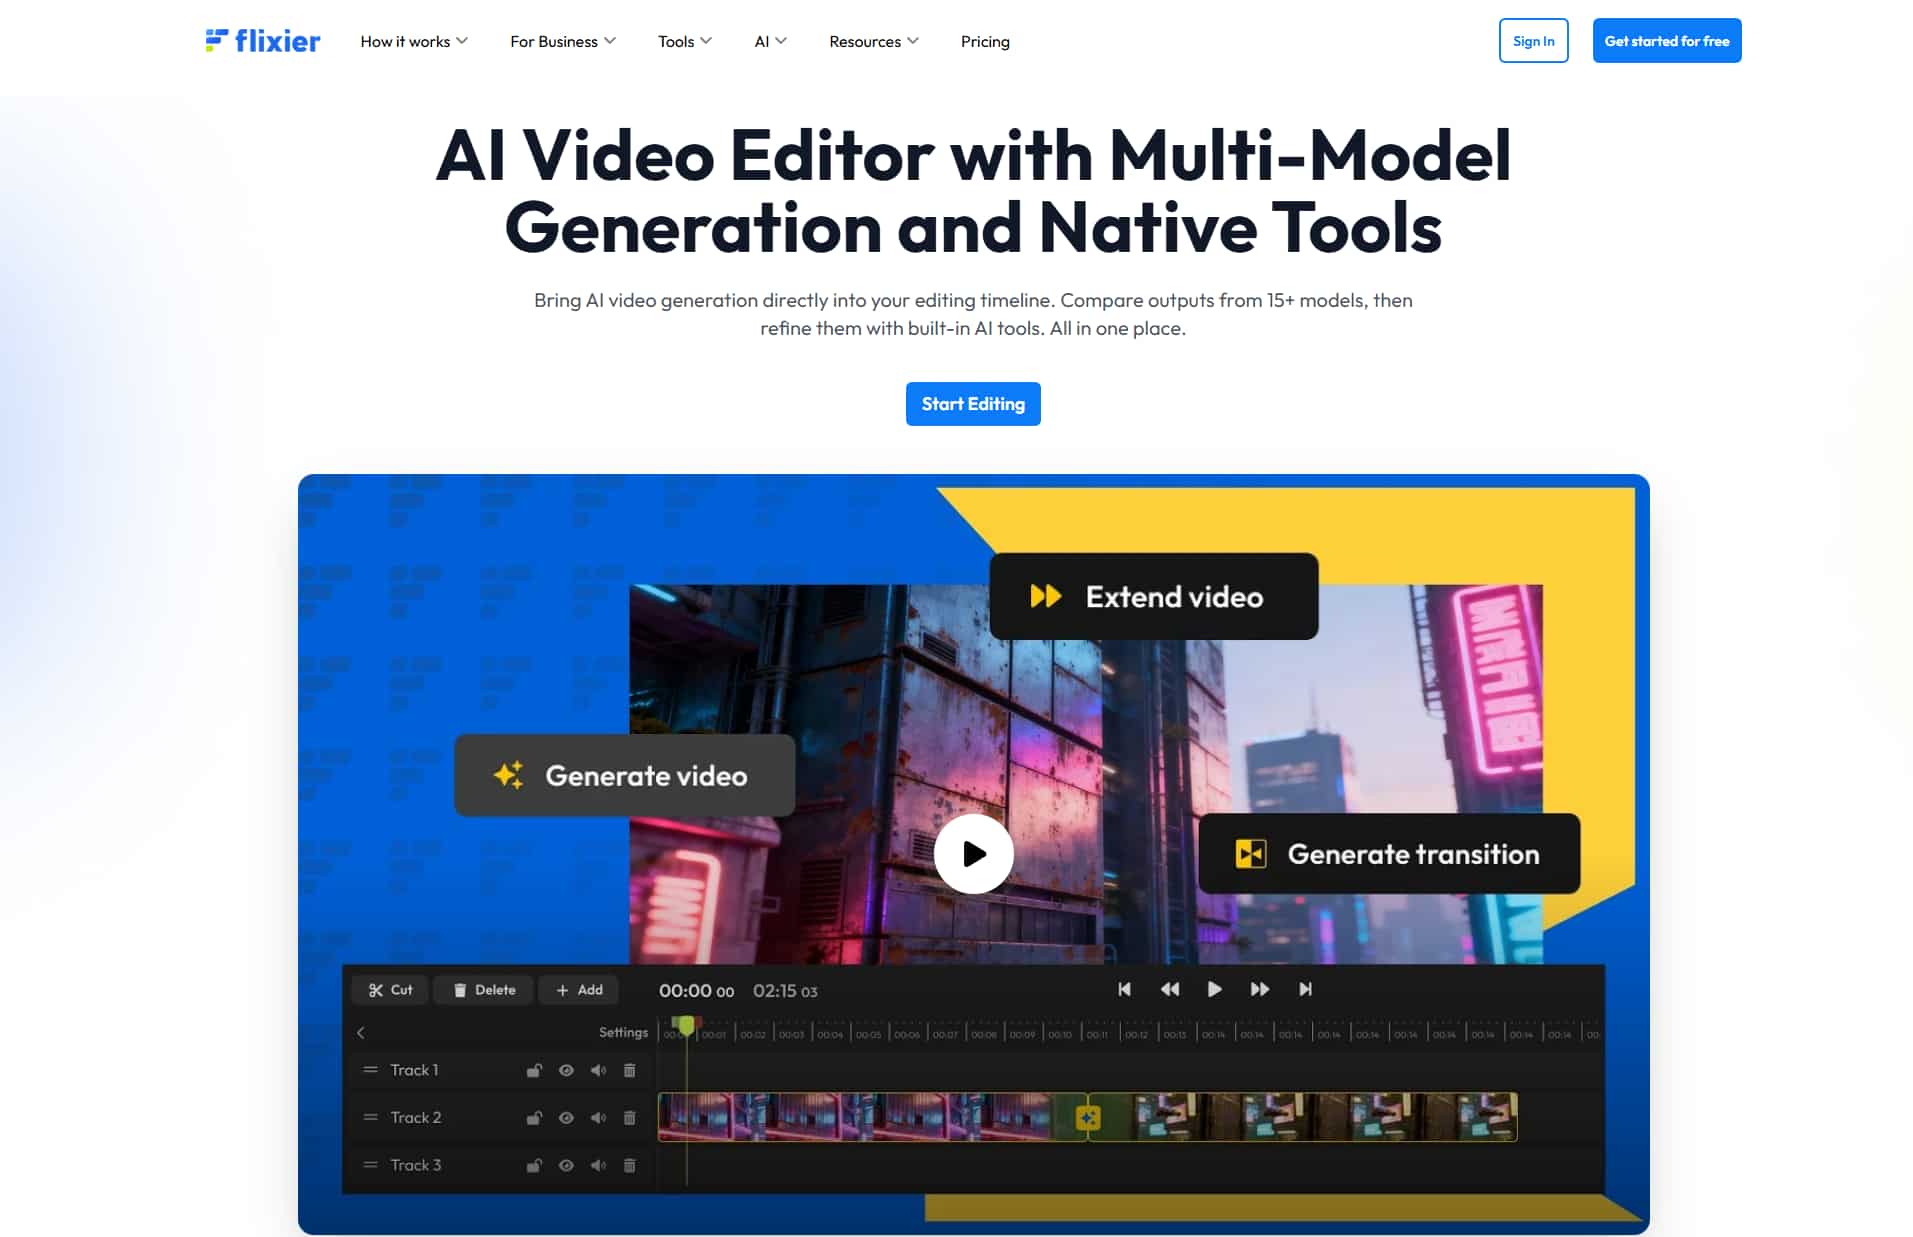
Task: Delete Track 1 with trash icon
Action: (629, 1070)
